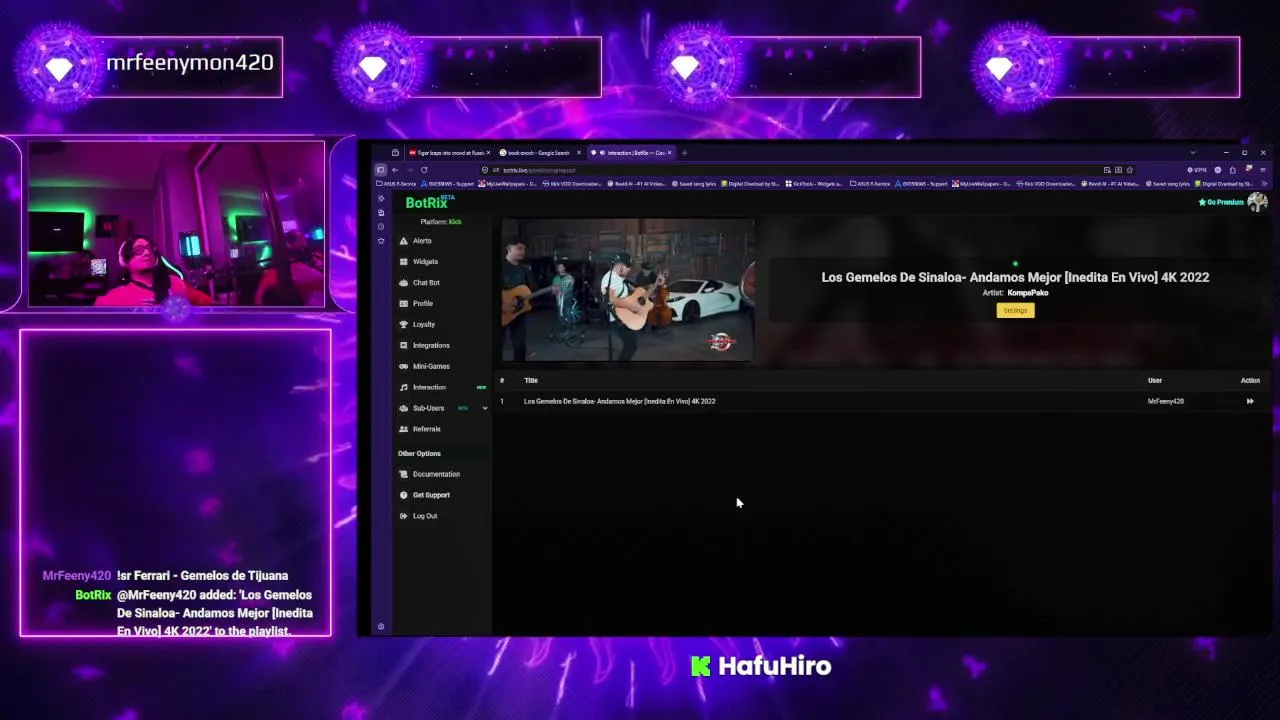Click the VPN shield in the browser toolbar
The image size is (1280, 720).
[1197, 170]
